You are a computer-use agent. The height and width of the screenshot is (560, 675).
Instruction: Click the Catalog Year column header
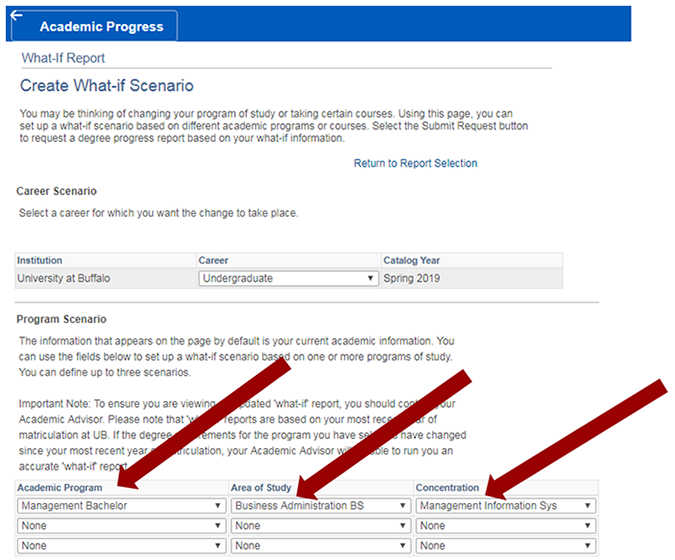(x=415, y=260)
